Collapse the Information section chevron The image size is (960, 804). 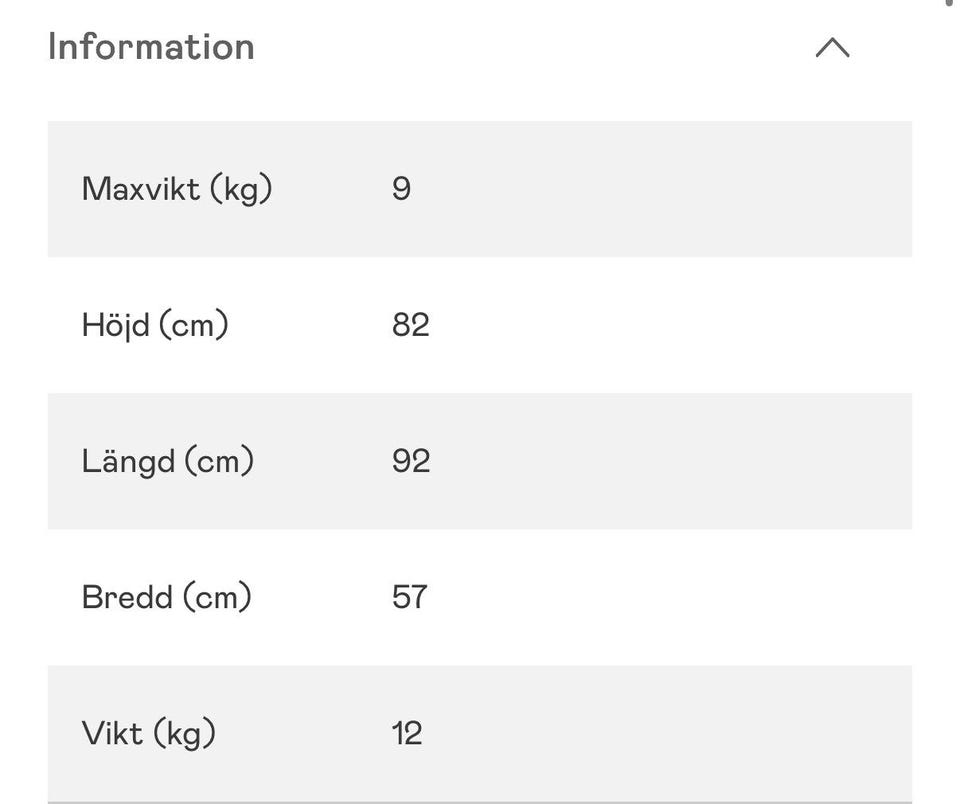point(832,47)
